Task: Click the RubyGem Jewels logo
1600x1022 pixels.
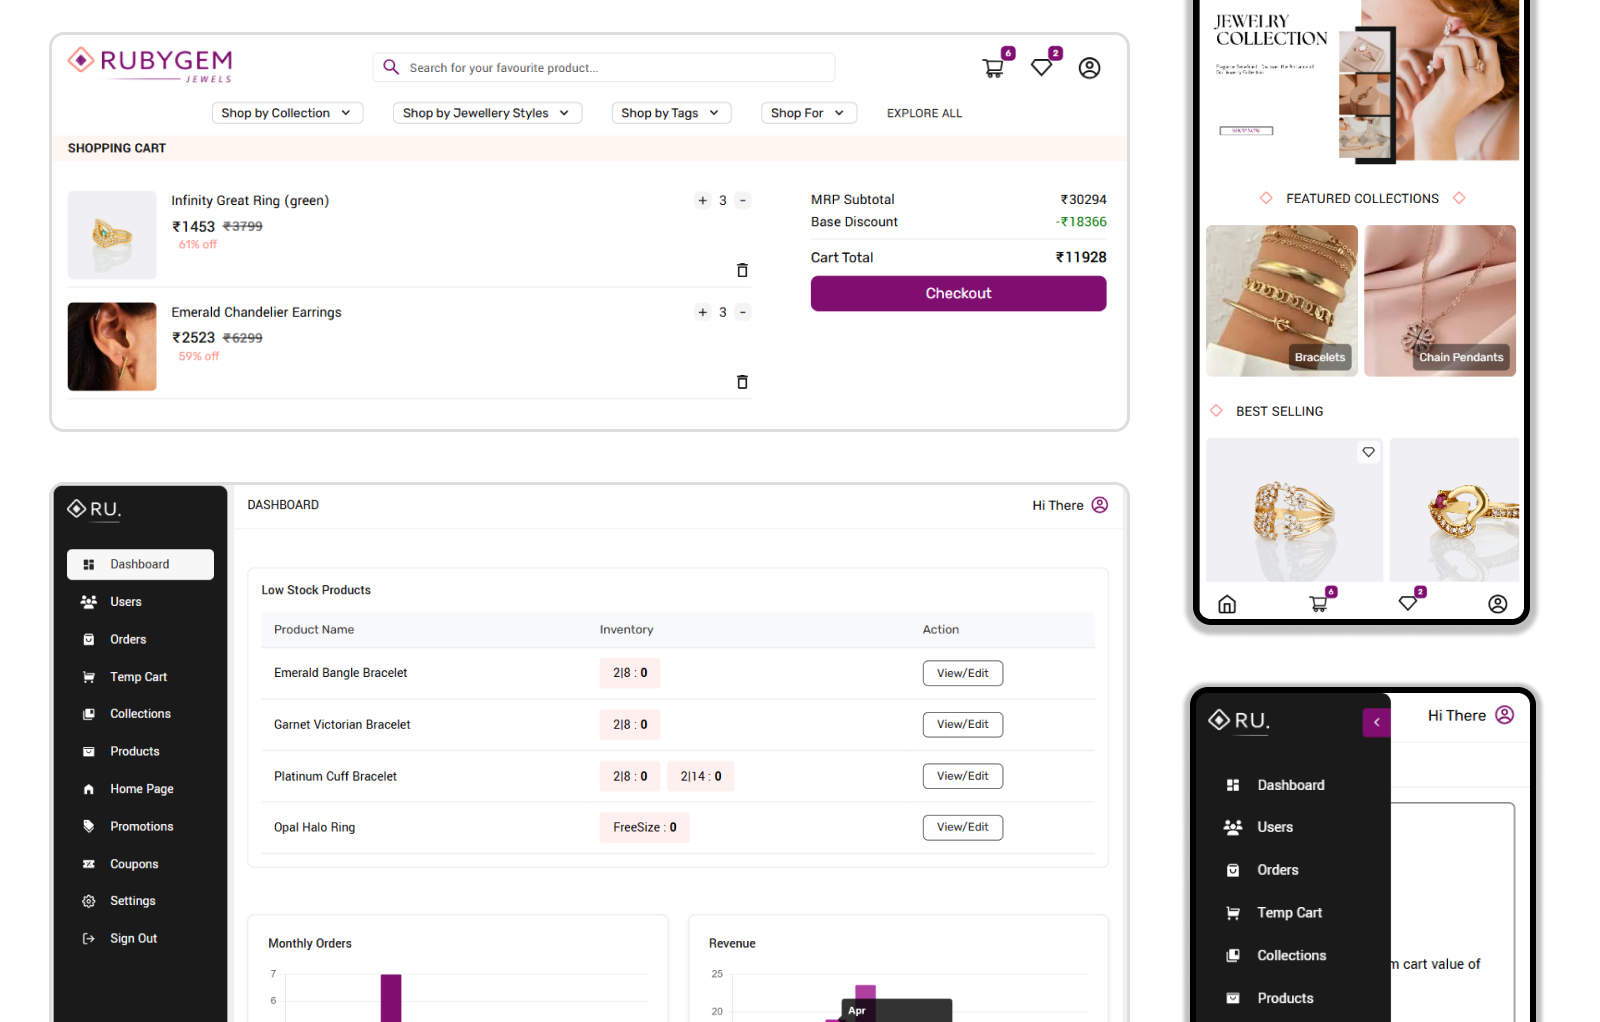Action: [150, 64]
